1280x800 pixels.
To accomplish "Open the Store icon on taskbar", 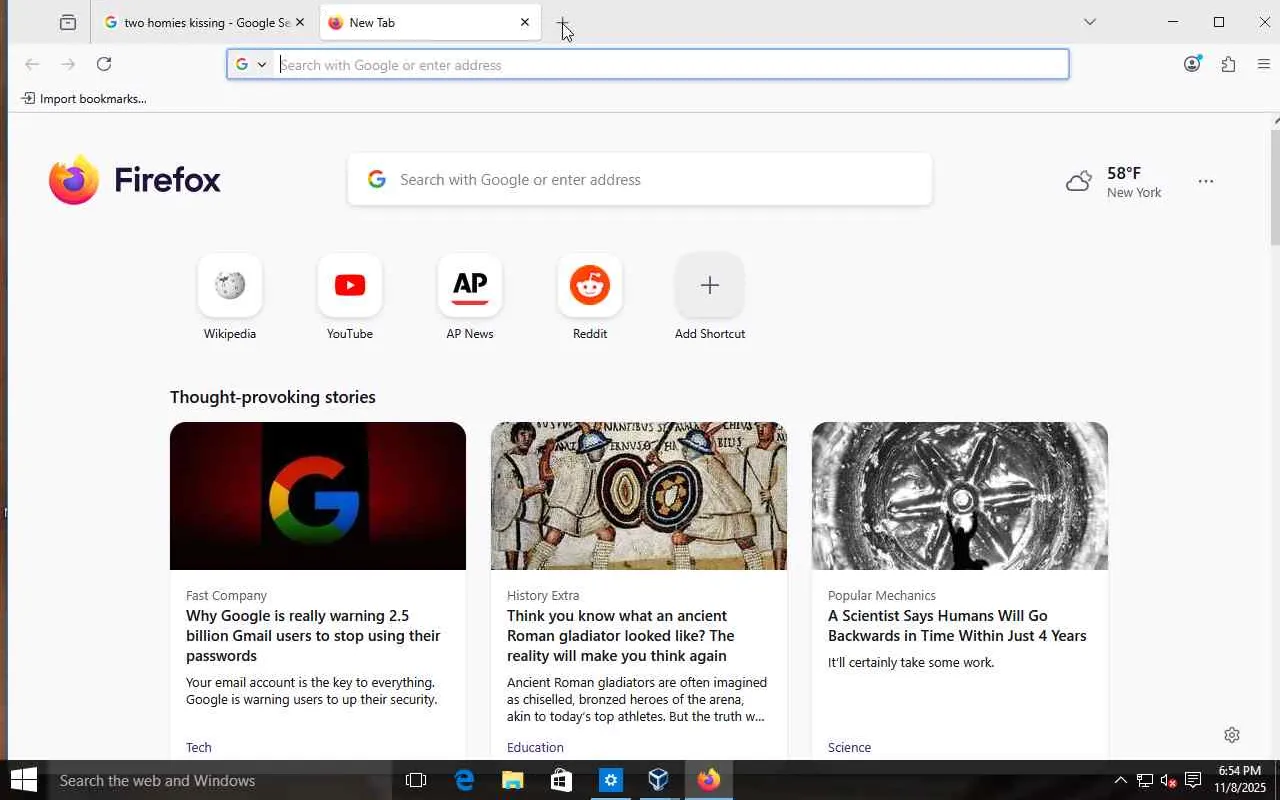I will (x=561, y=780).
